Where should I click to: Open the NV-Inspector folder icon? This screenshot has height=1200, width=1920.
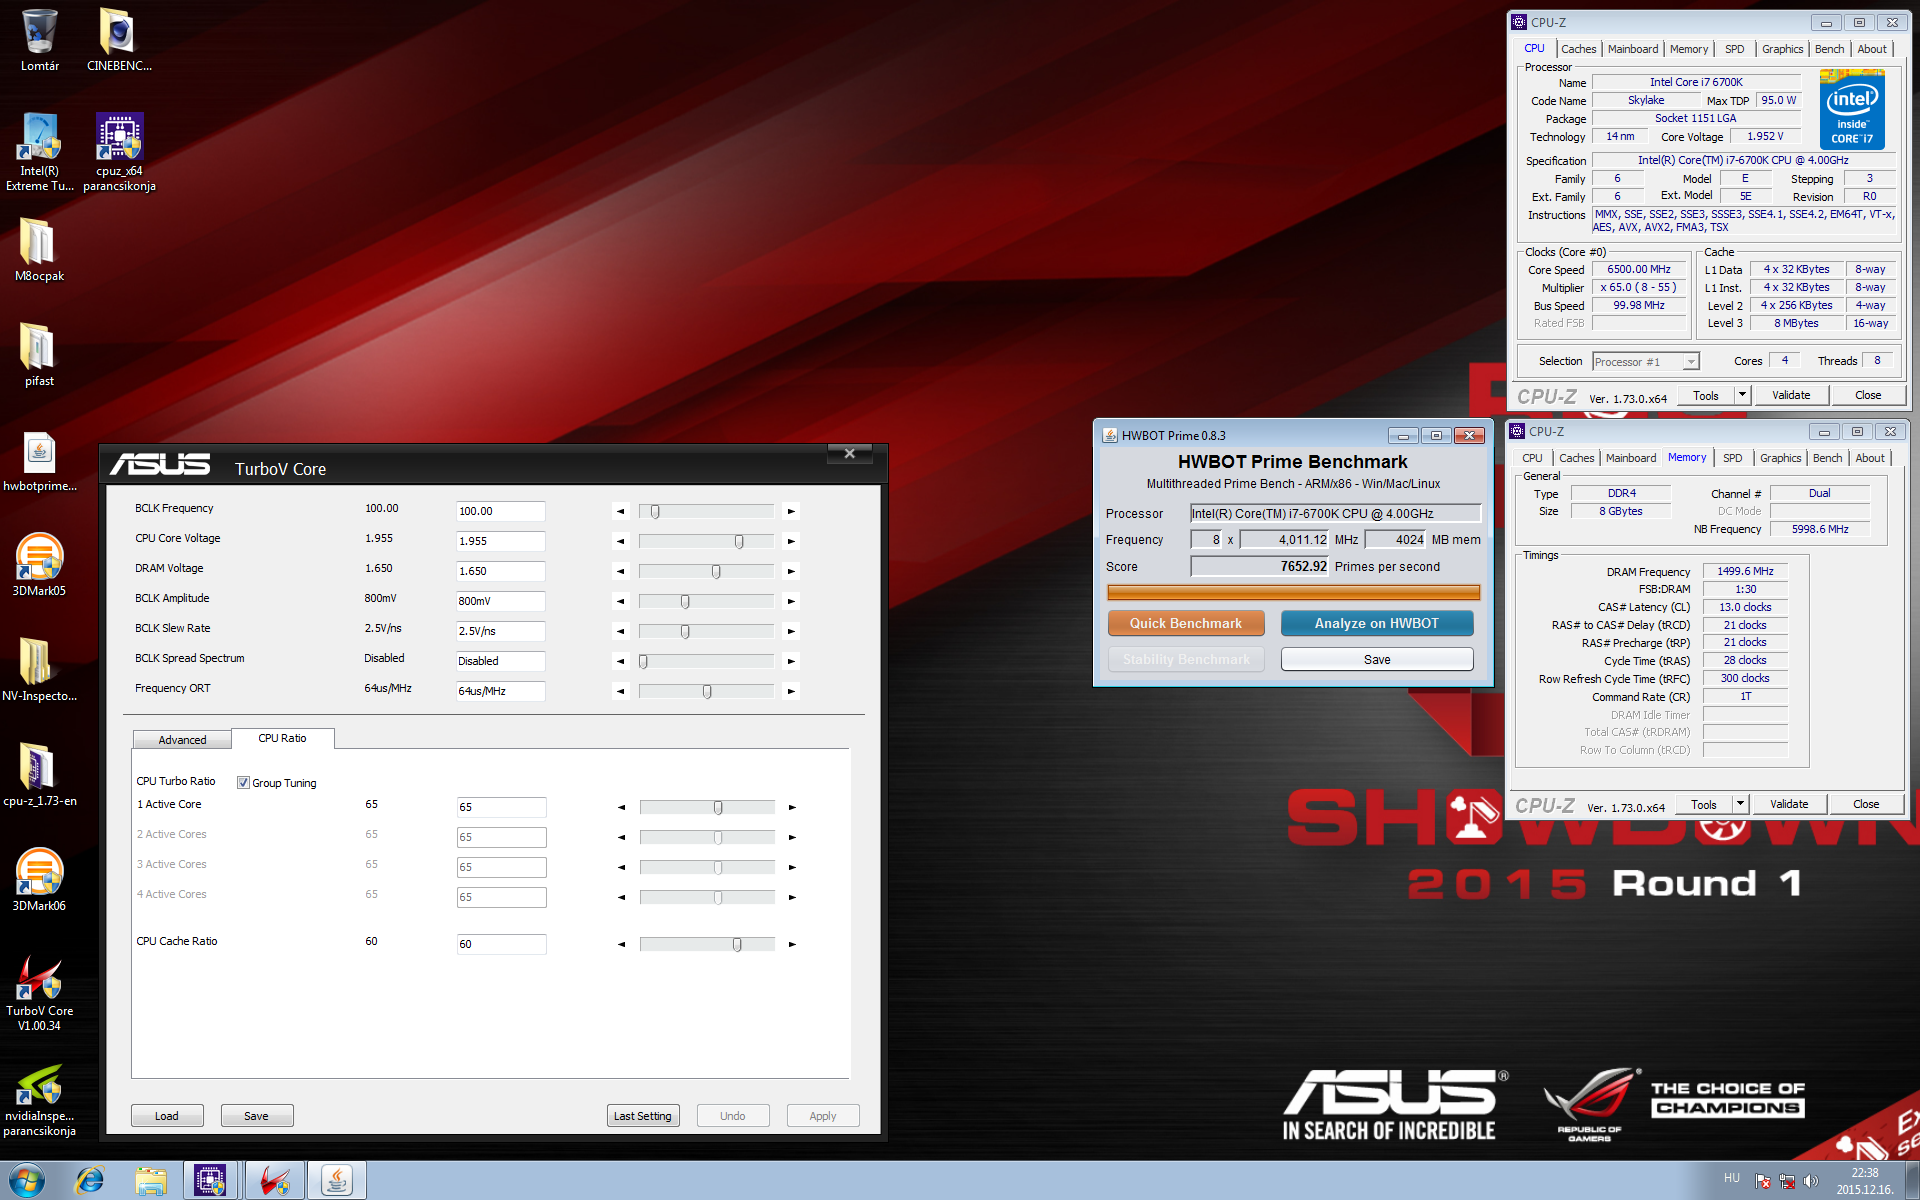click(x=39, y=670)
